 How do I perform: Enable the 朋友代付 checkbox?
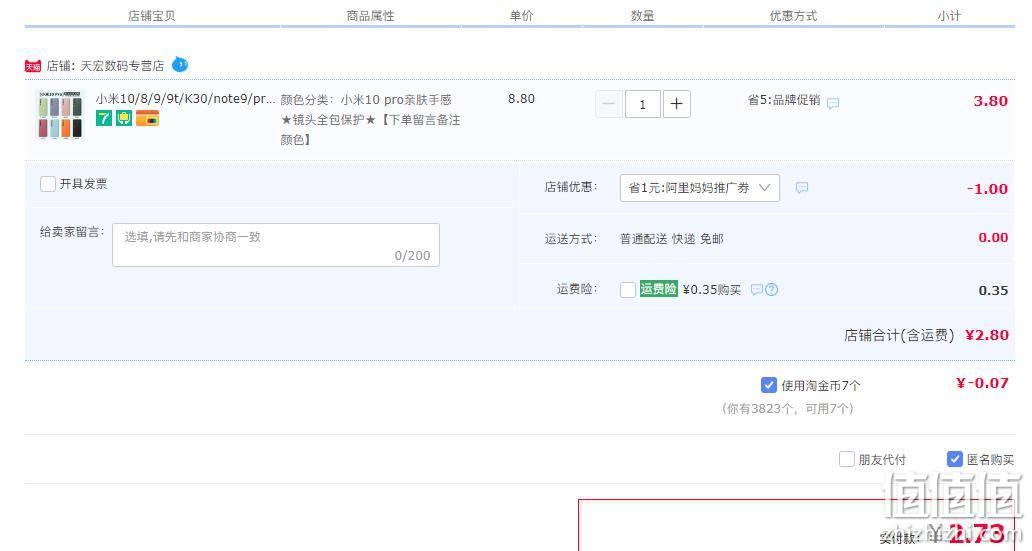[846, 459]
